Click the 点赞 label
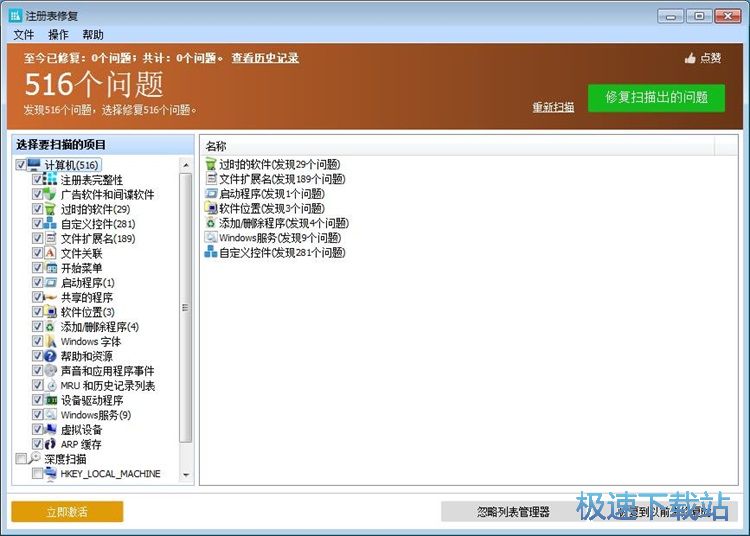Image resolution: width=750 pixels, height=536 pixels. coord(710,58)
